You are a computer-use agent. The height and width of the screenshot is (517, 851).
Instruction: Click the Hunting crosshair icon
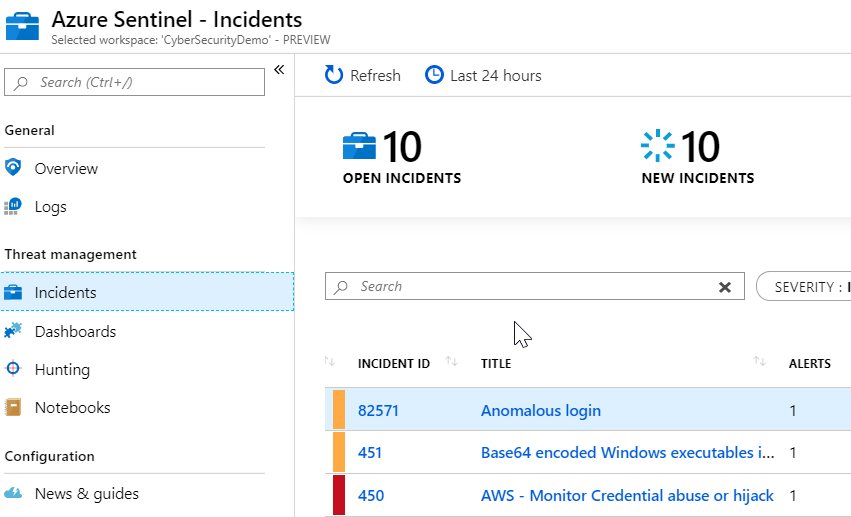click(13, 369)
